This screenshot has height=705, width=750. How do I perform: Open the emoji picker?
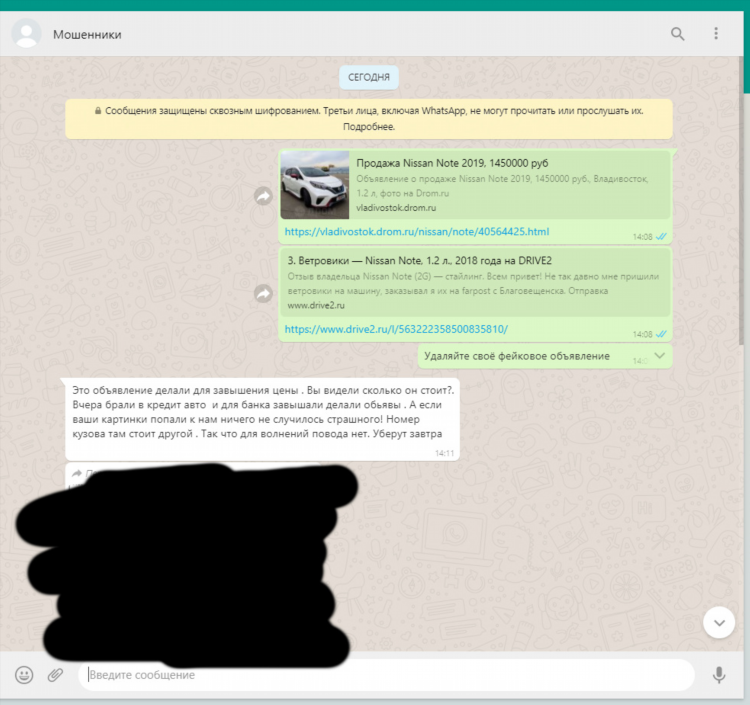(24, 675)
